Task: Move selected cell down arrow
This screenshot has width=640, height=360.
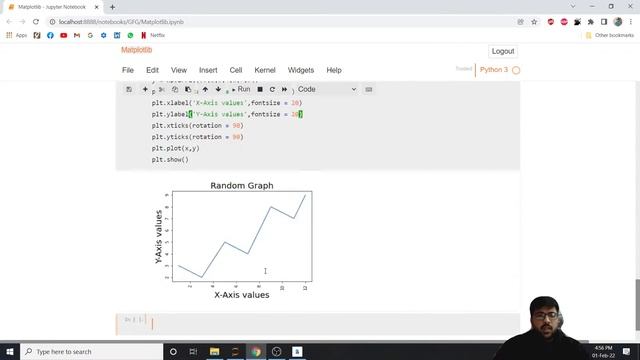Action: (x=218, y=89)
